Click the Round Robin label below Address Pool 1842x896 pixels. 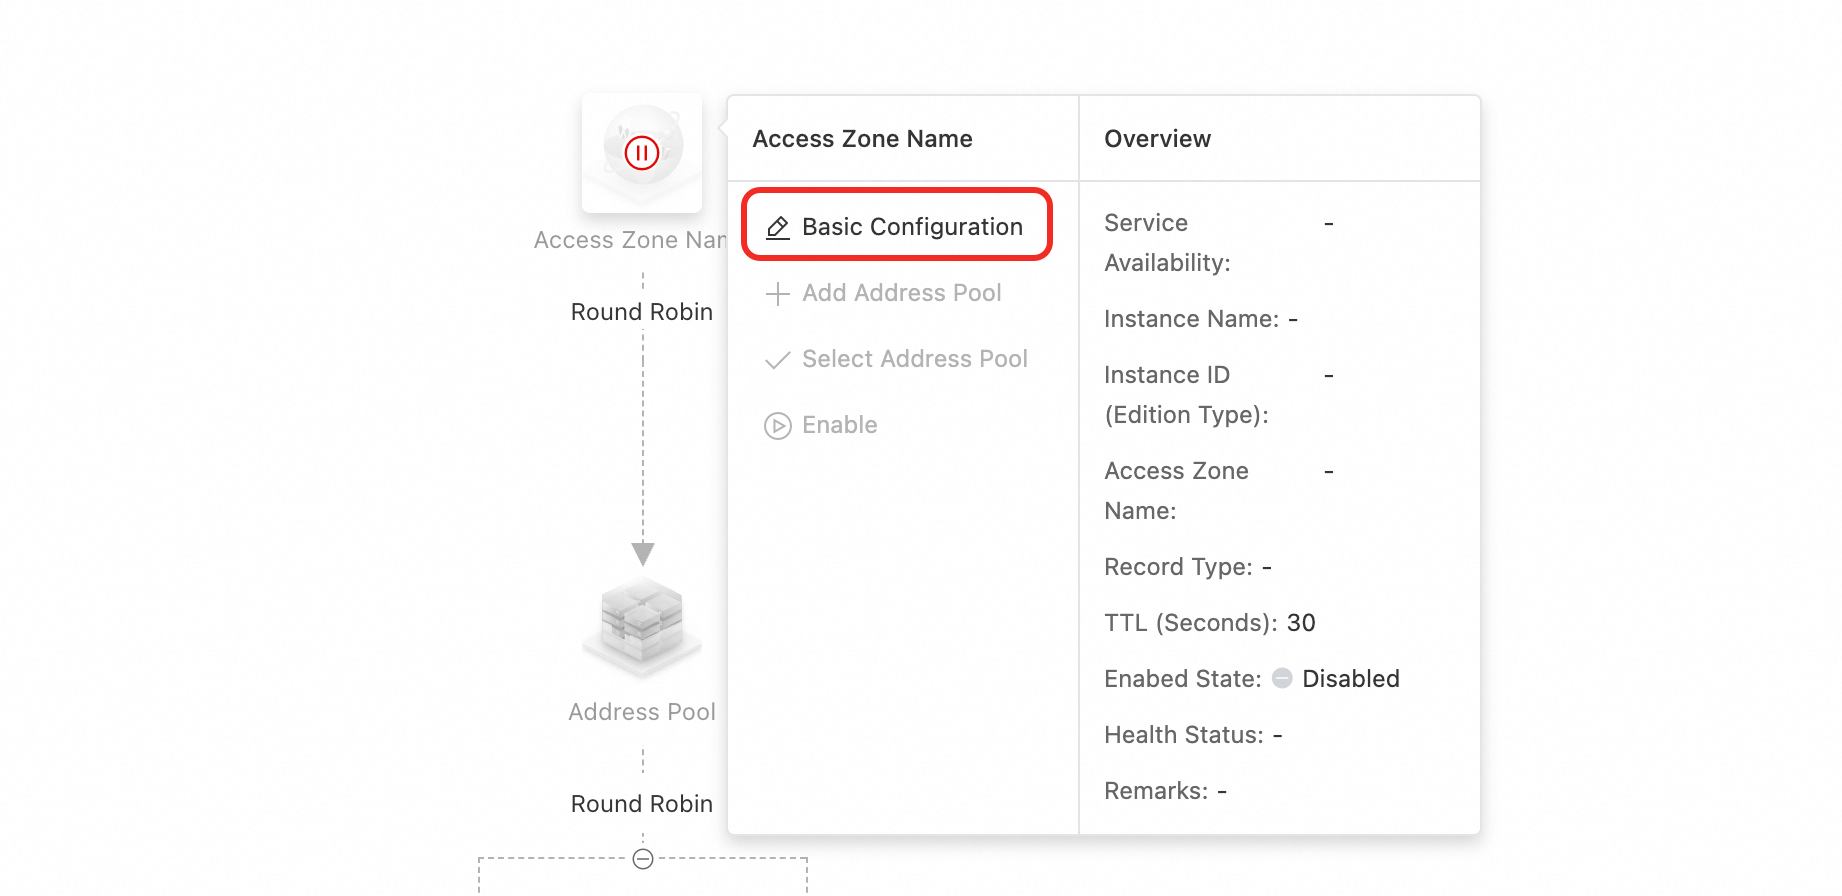click(642, 804)
